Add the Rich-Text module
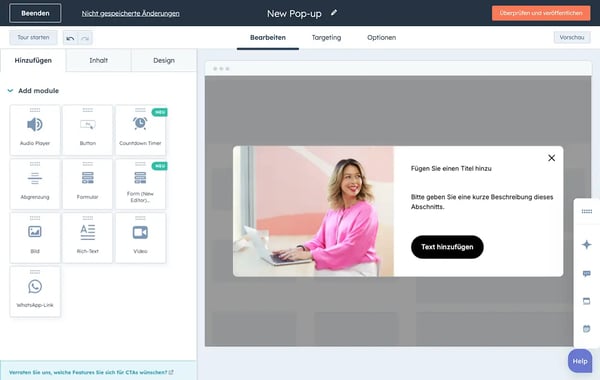 88,238
